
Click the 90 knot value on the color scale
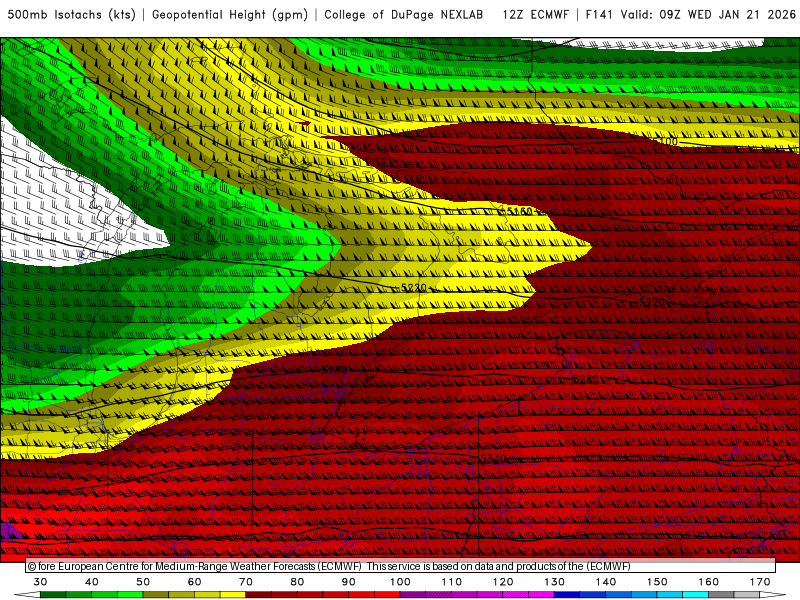tap(348, 582)
